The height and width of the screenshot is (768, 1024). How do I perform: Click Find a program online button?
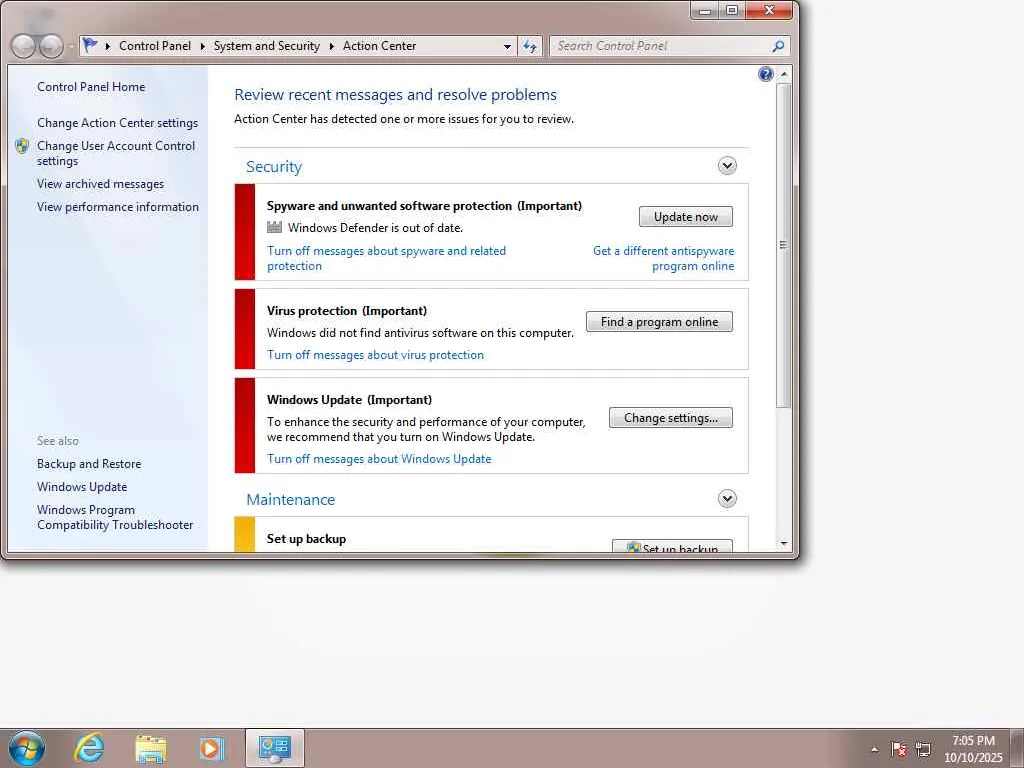pyautogui.click(x=659, y=322)
